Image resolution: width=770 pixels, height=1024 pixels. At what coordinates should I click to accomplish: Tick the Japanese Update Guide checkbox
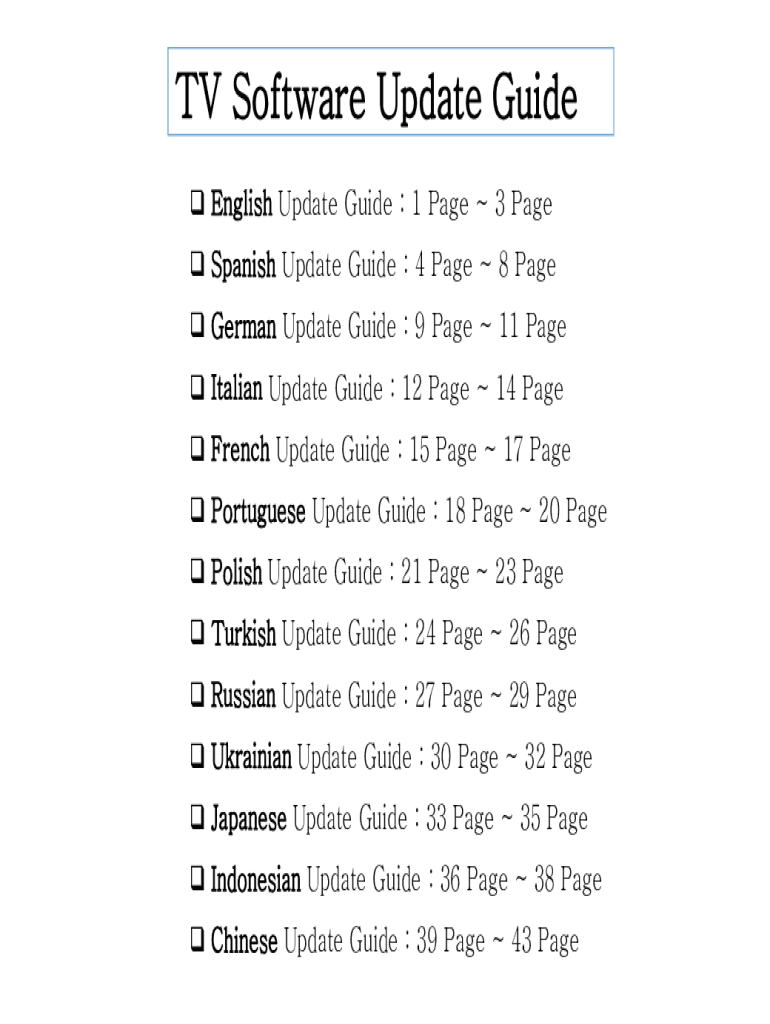click(197, 820)
